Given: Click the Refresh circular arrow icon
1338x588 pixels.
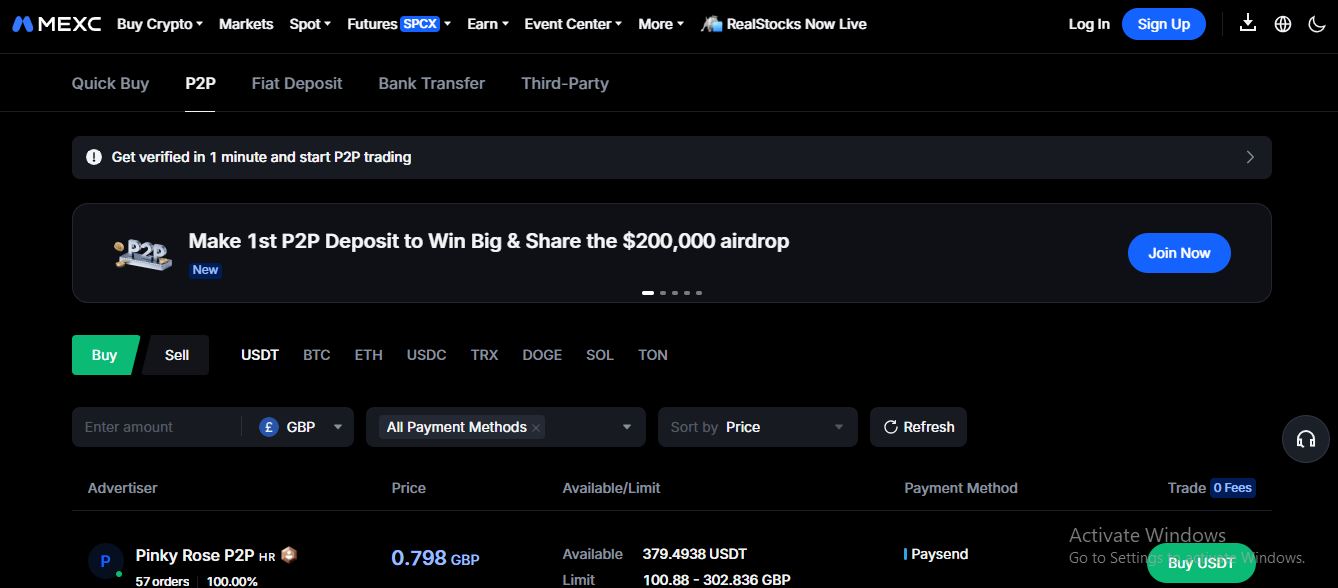Looking at the screenshot, I should click(x=890, y=427).
